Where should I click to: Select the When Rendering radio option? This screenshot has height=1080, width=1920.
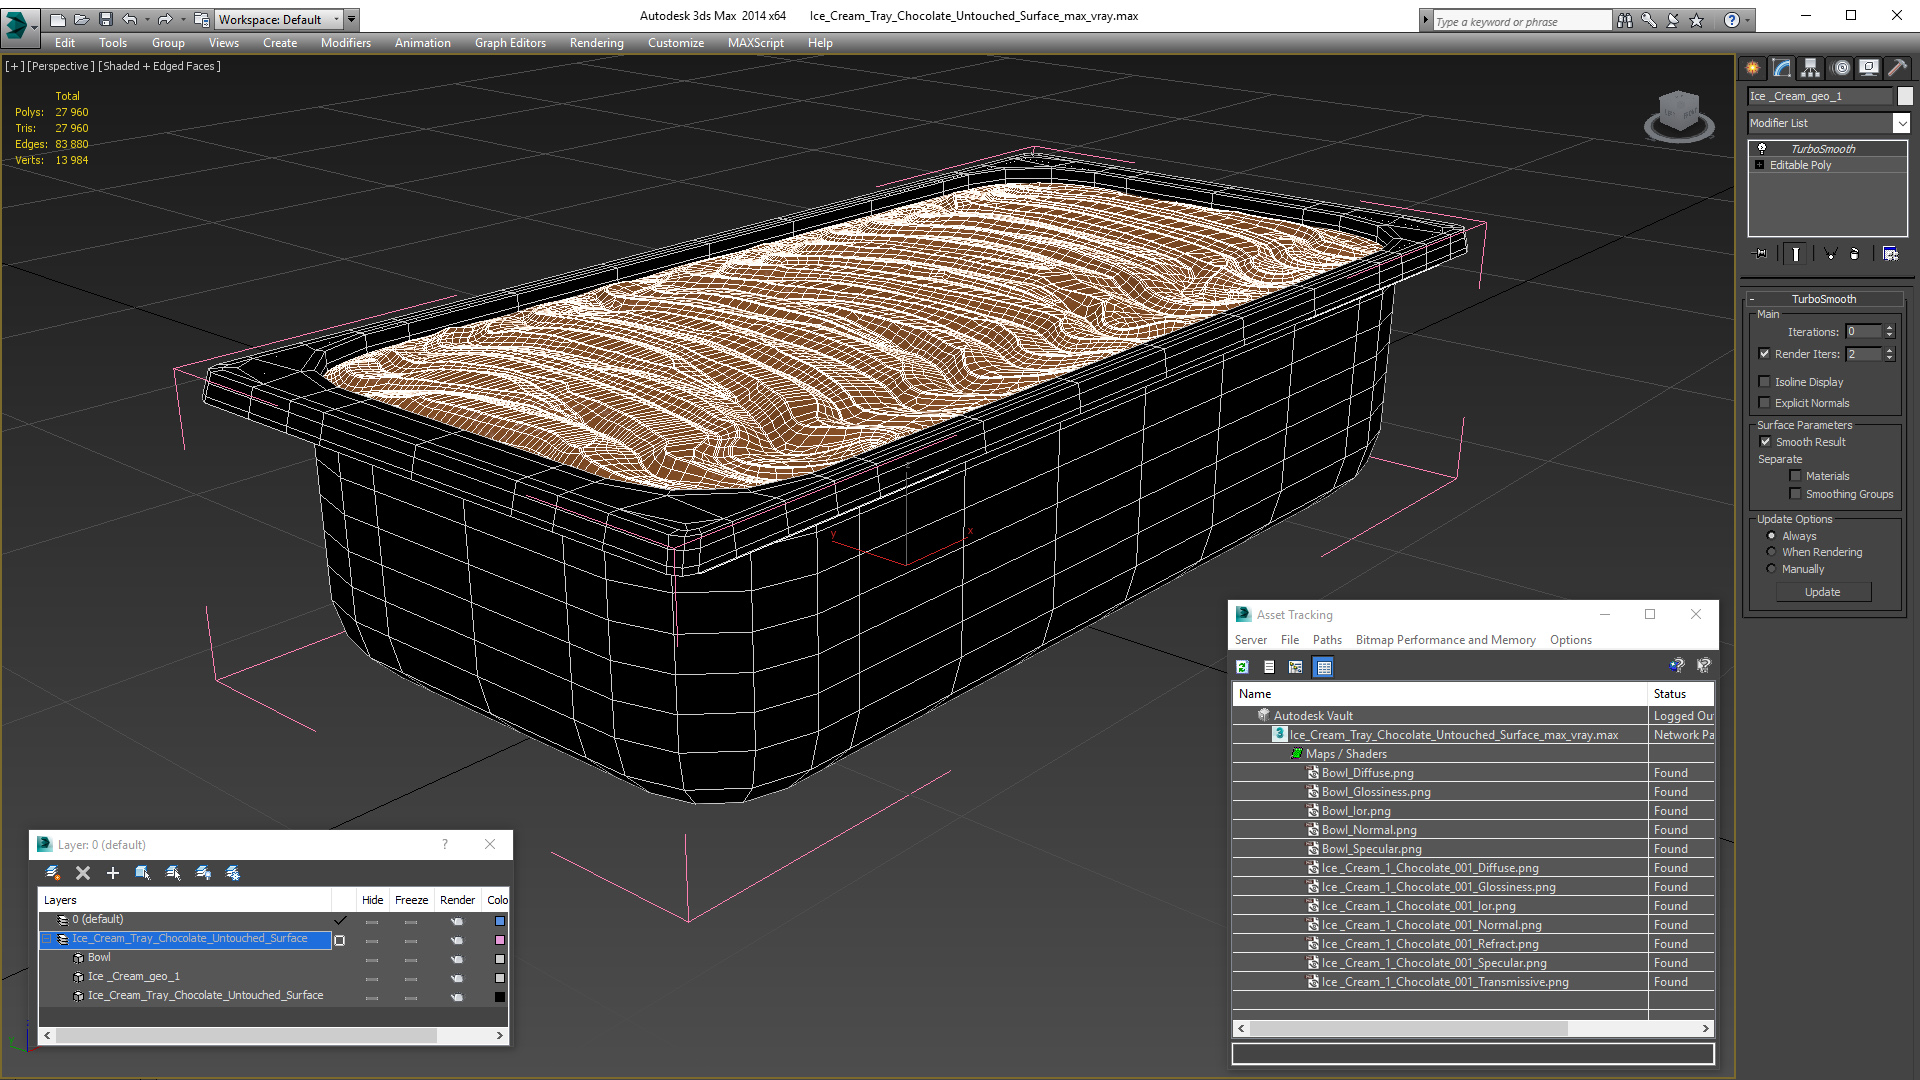click(x=1771, y=552)
